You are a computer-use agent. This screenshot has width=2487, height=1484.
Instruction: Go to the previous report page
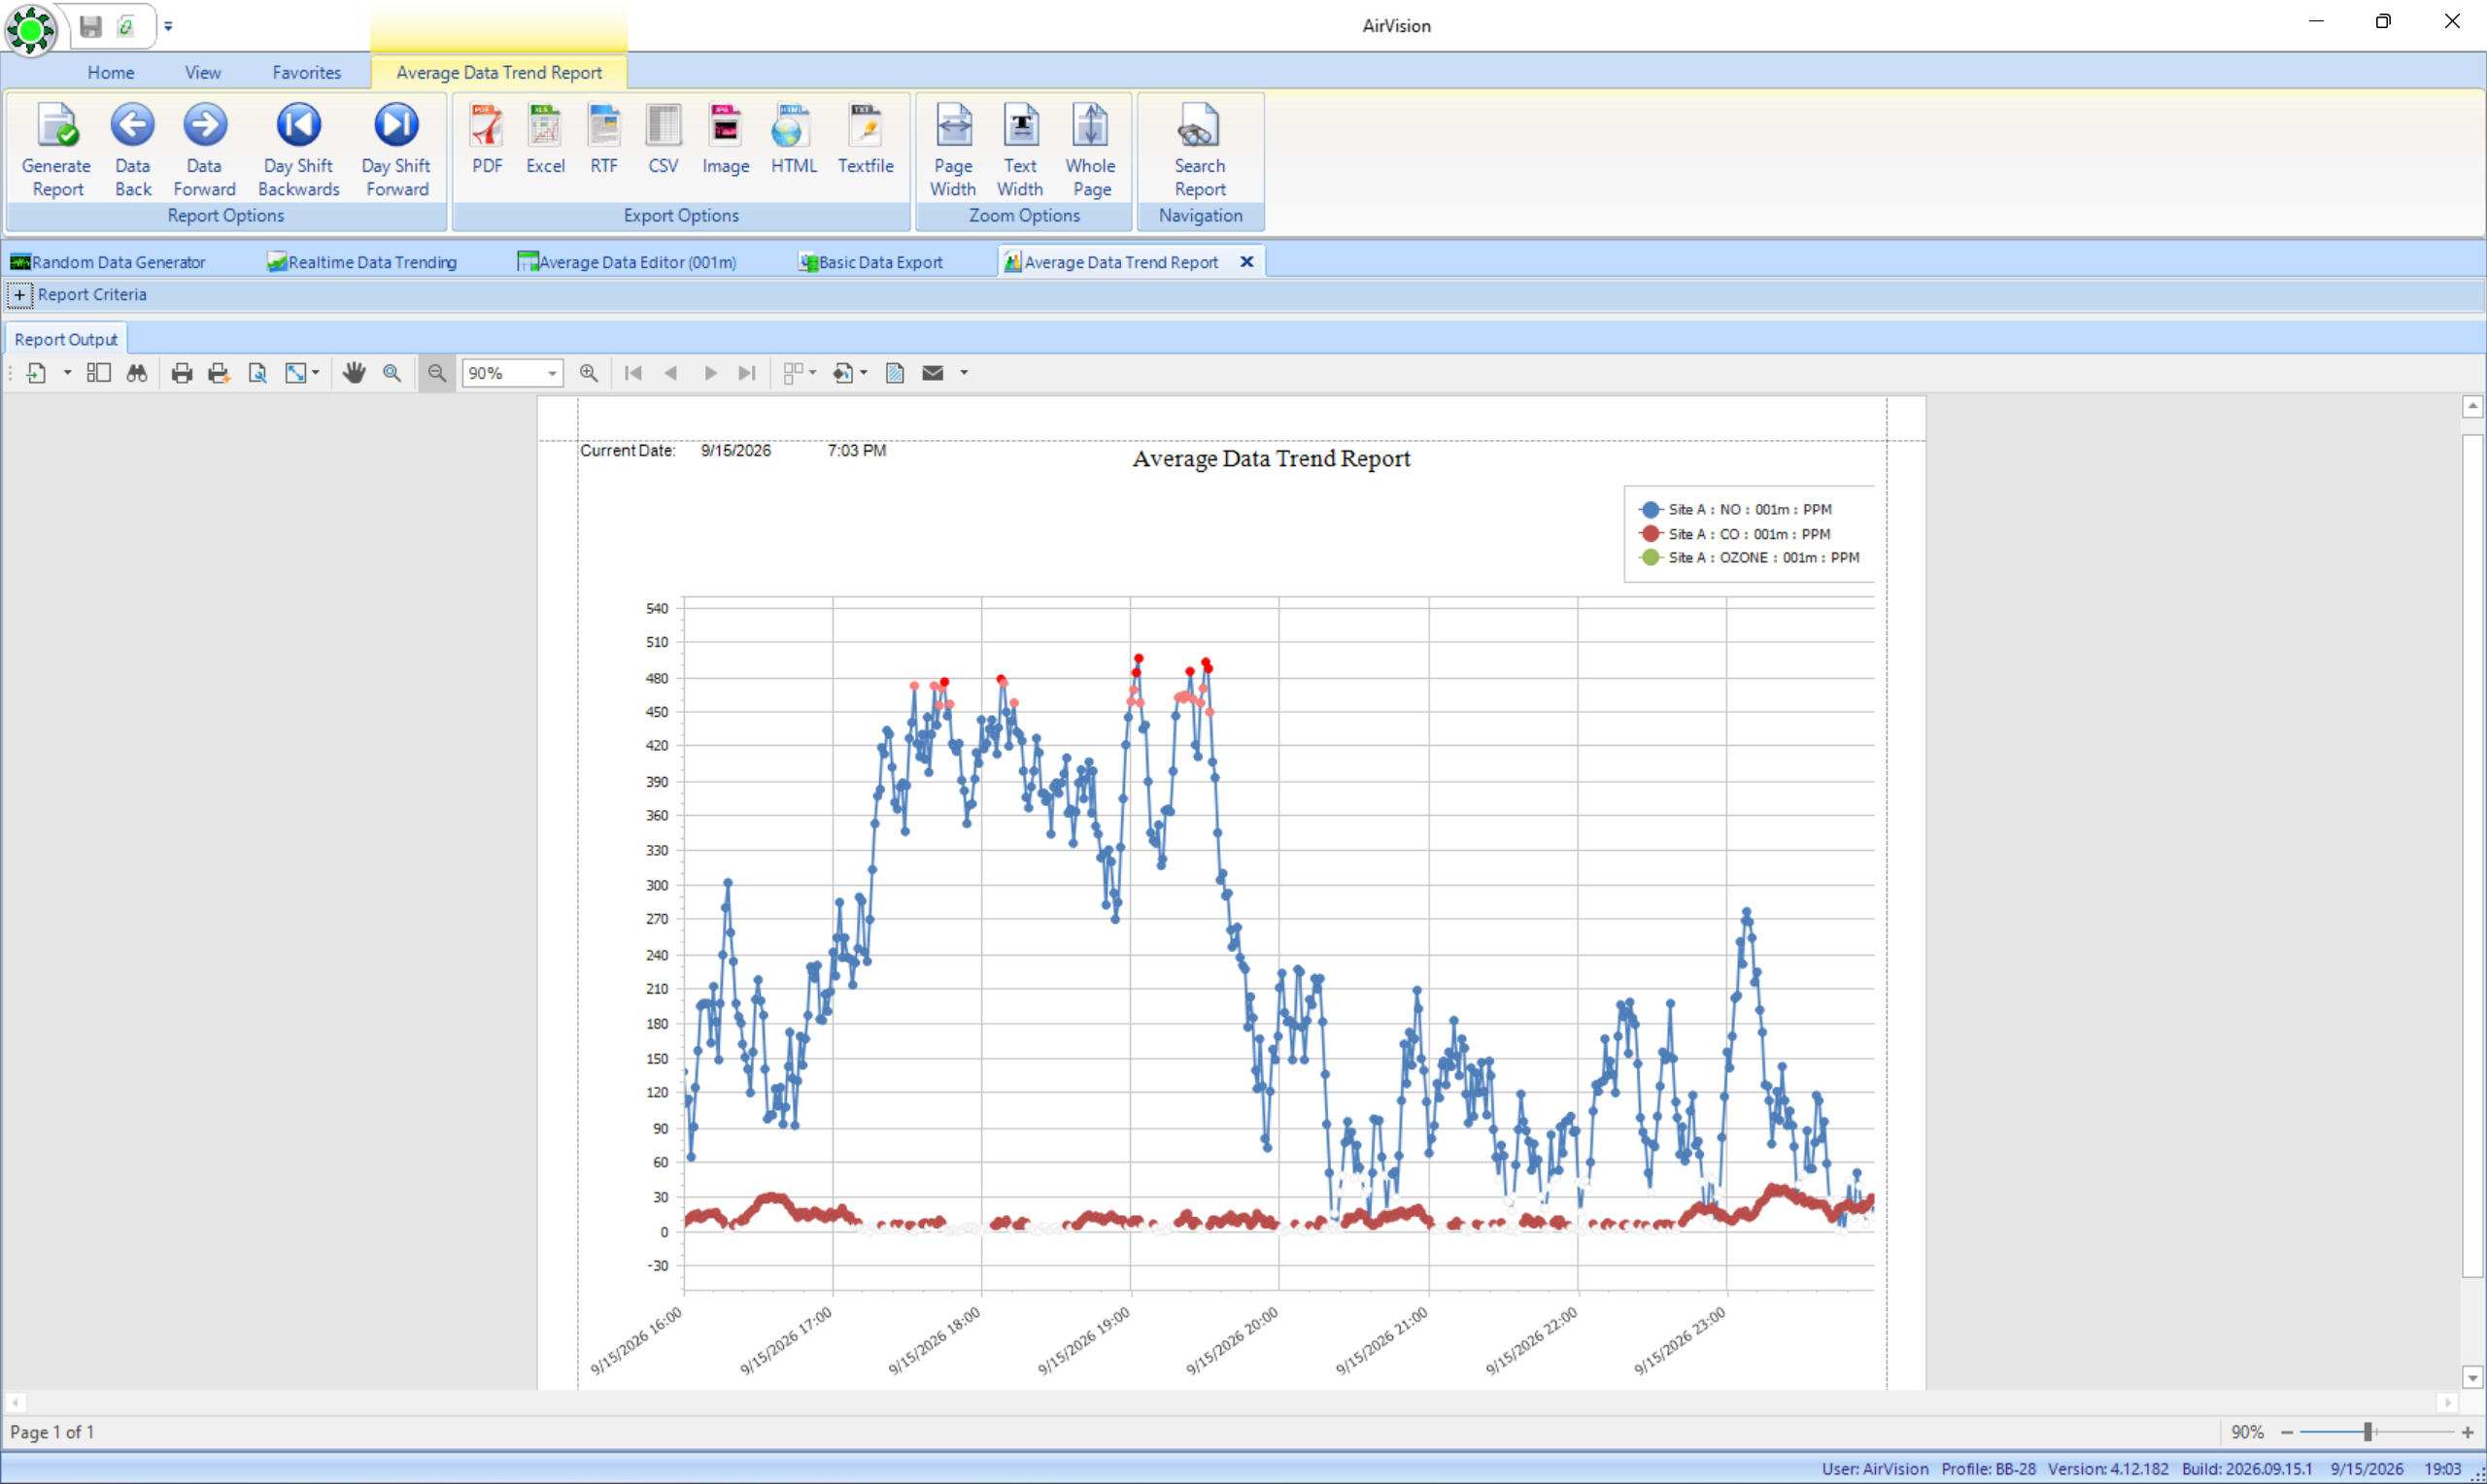coord(671,373)
